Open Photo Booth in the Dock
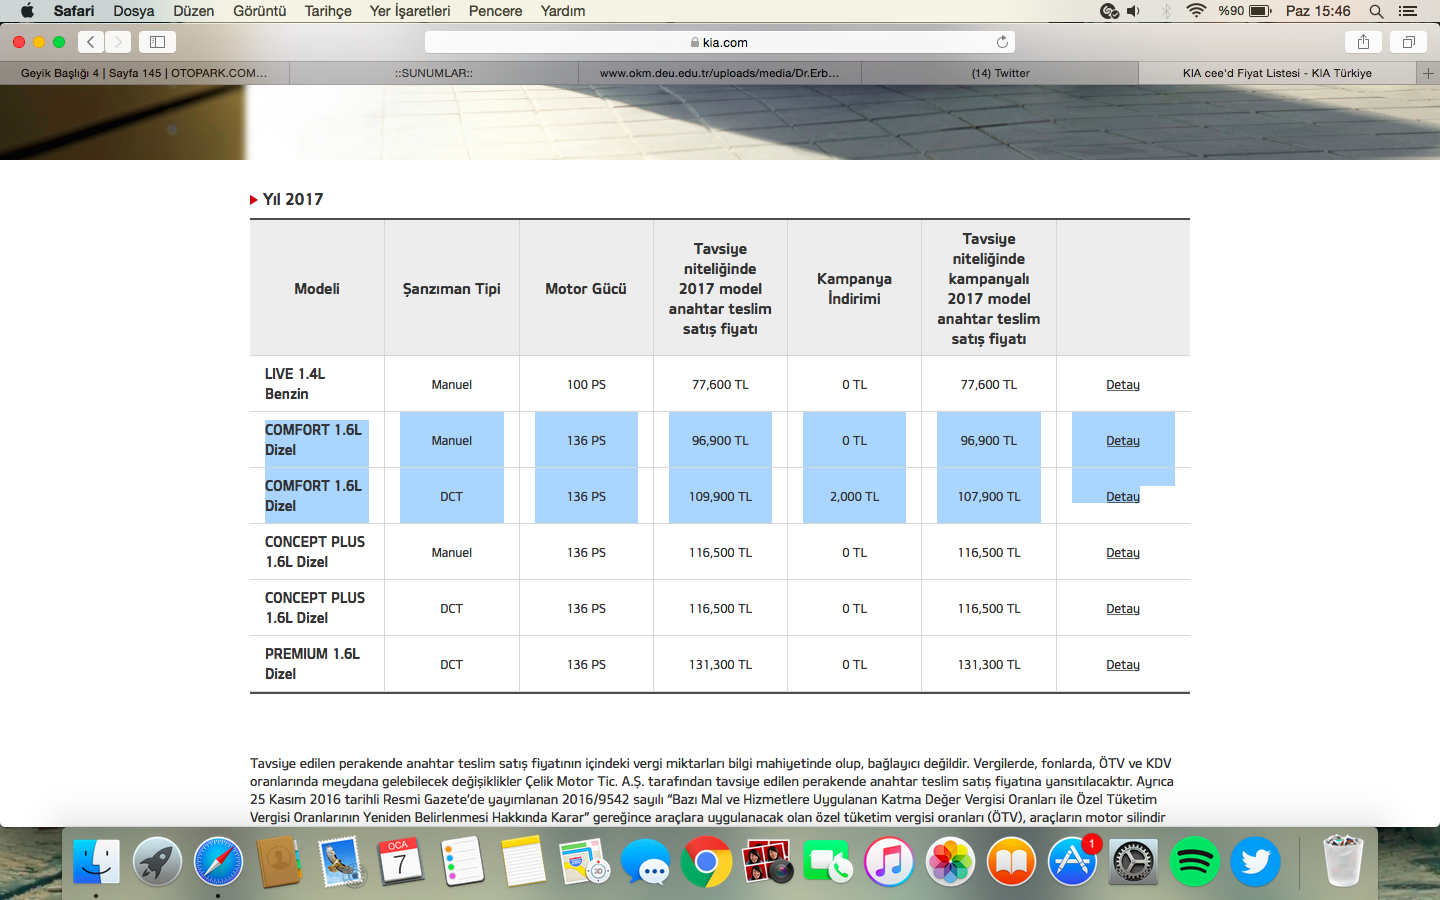The height and width of the screenshot is (900, 1440). click(x=767, y=862)
